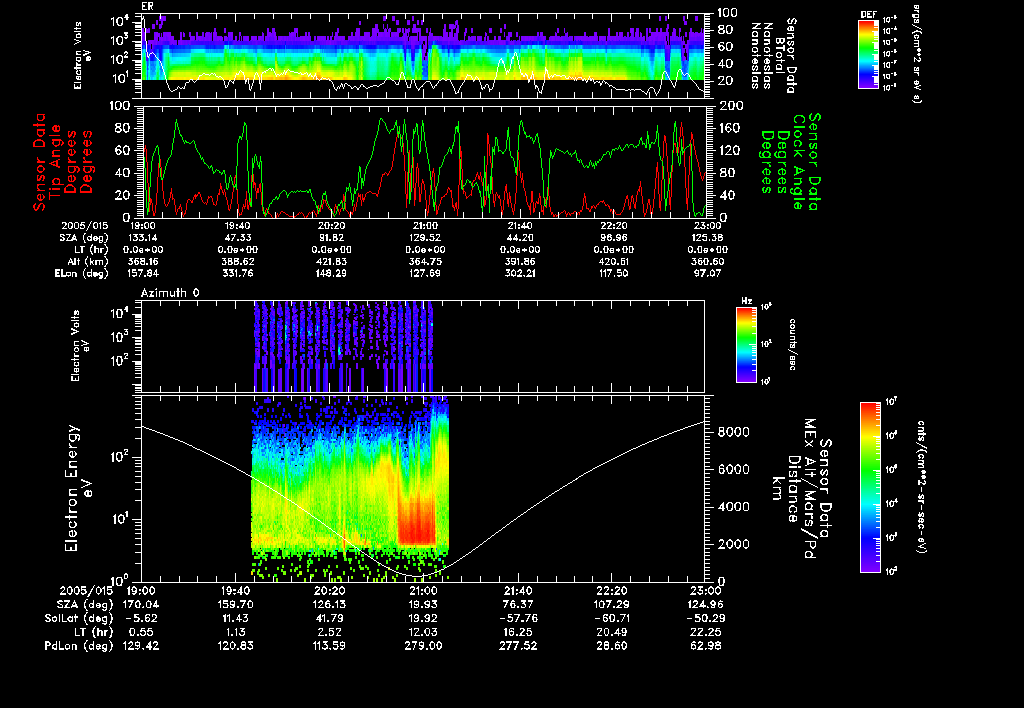
Task: Click the 19:40 time tick below the Tip Angle panel
Action: (x=238, y=225)
